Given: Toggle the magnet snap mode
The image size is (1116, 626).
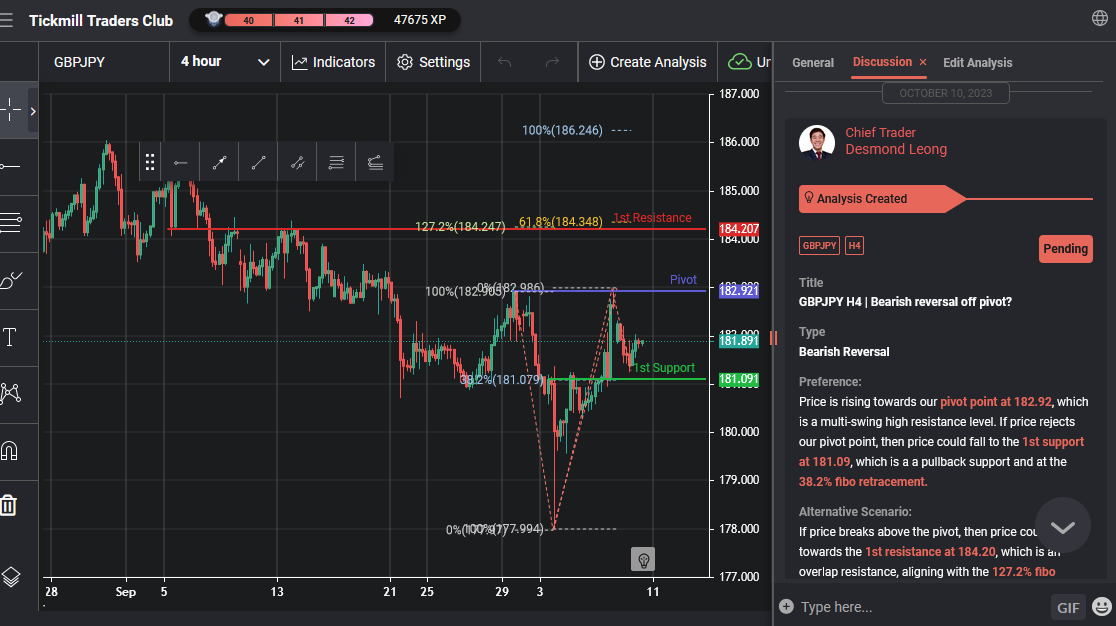Looking at the screenshot, I should [9, 450].
